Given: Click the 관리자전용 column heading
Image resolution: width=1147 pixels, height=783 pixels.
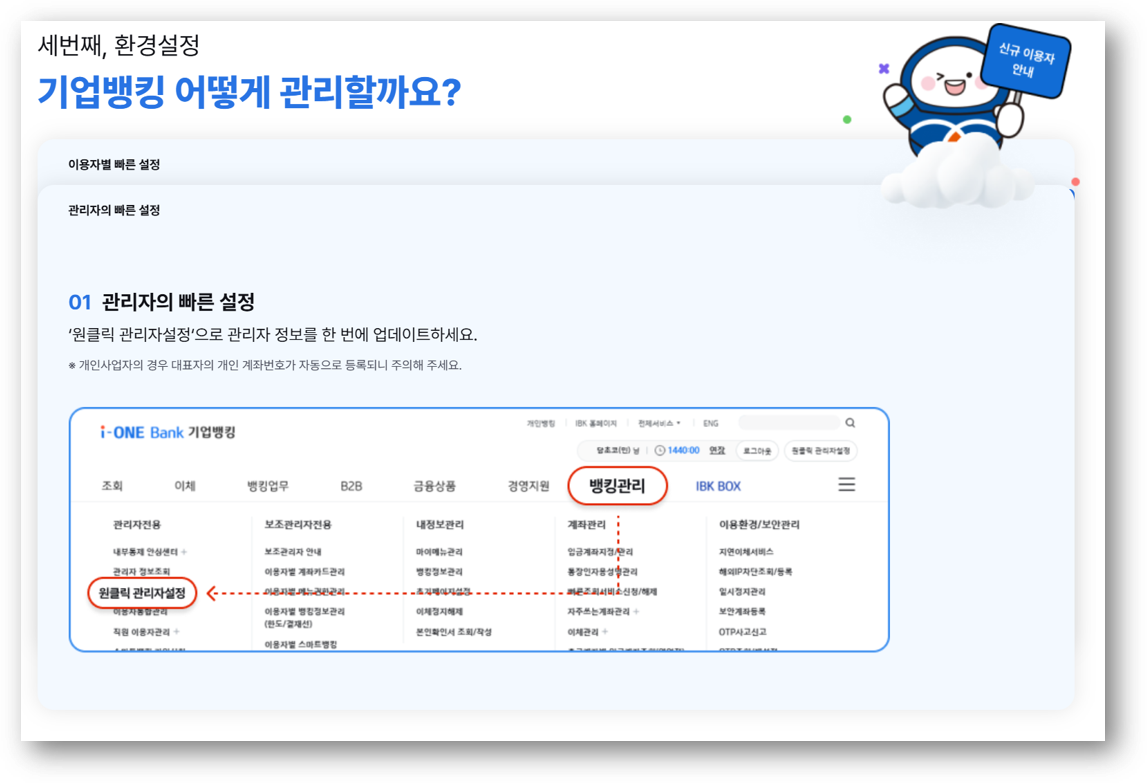Looking at the screenshot, I should pyautogui.click(x=137, y=525).
